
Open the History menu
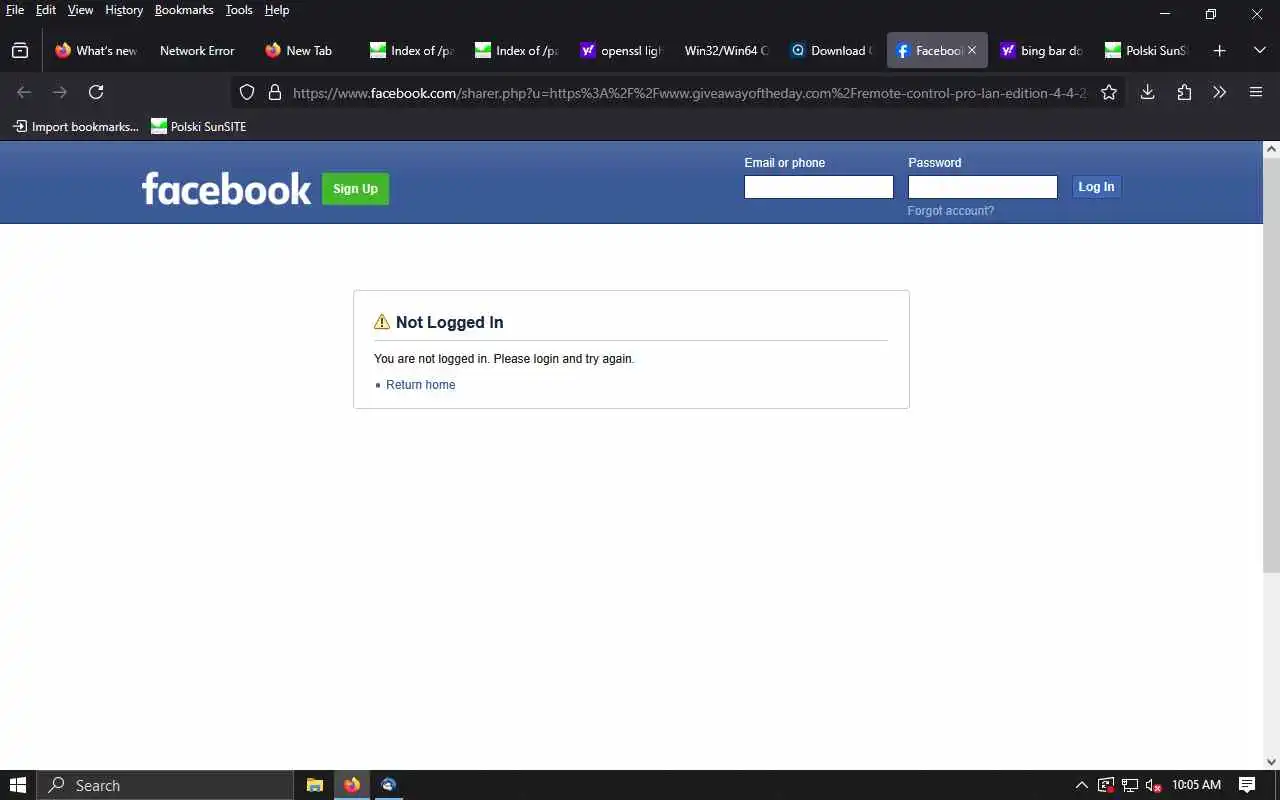pos(124,10)
